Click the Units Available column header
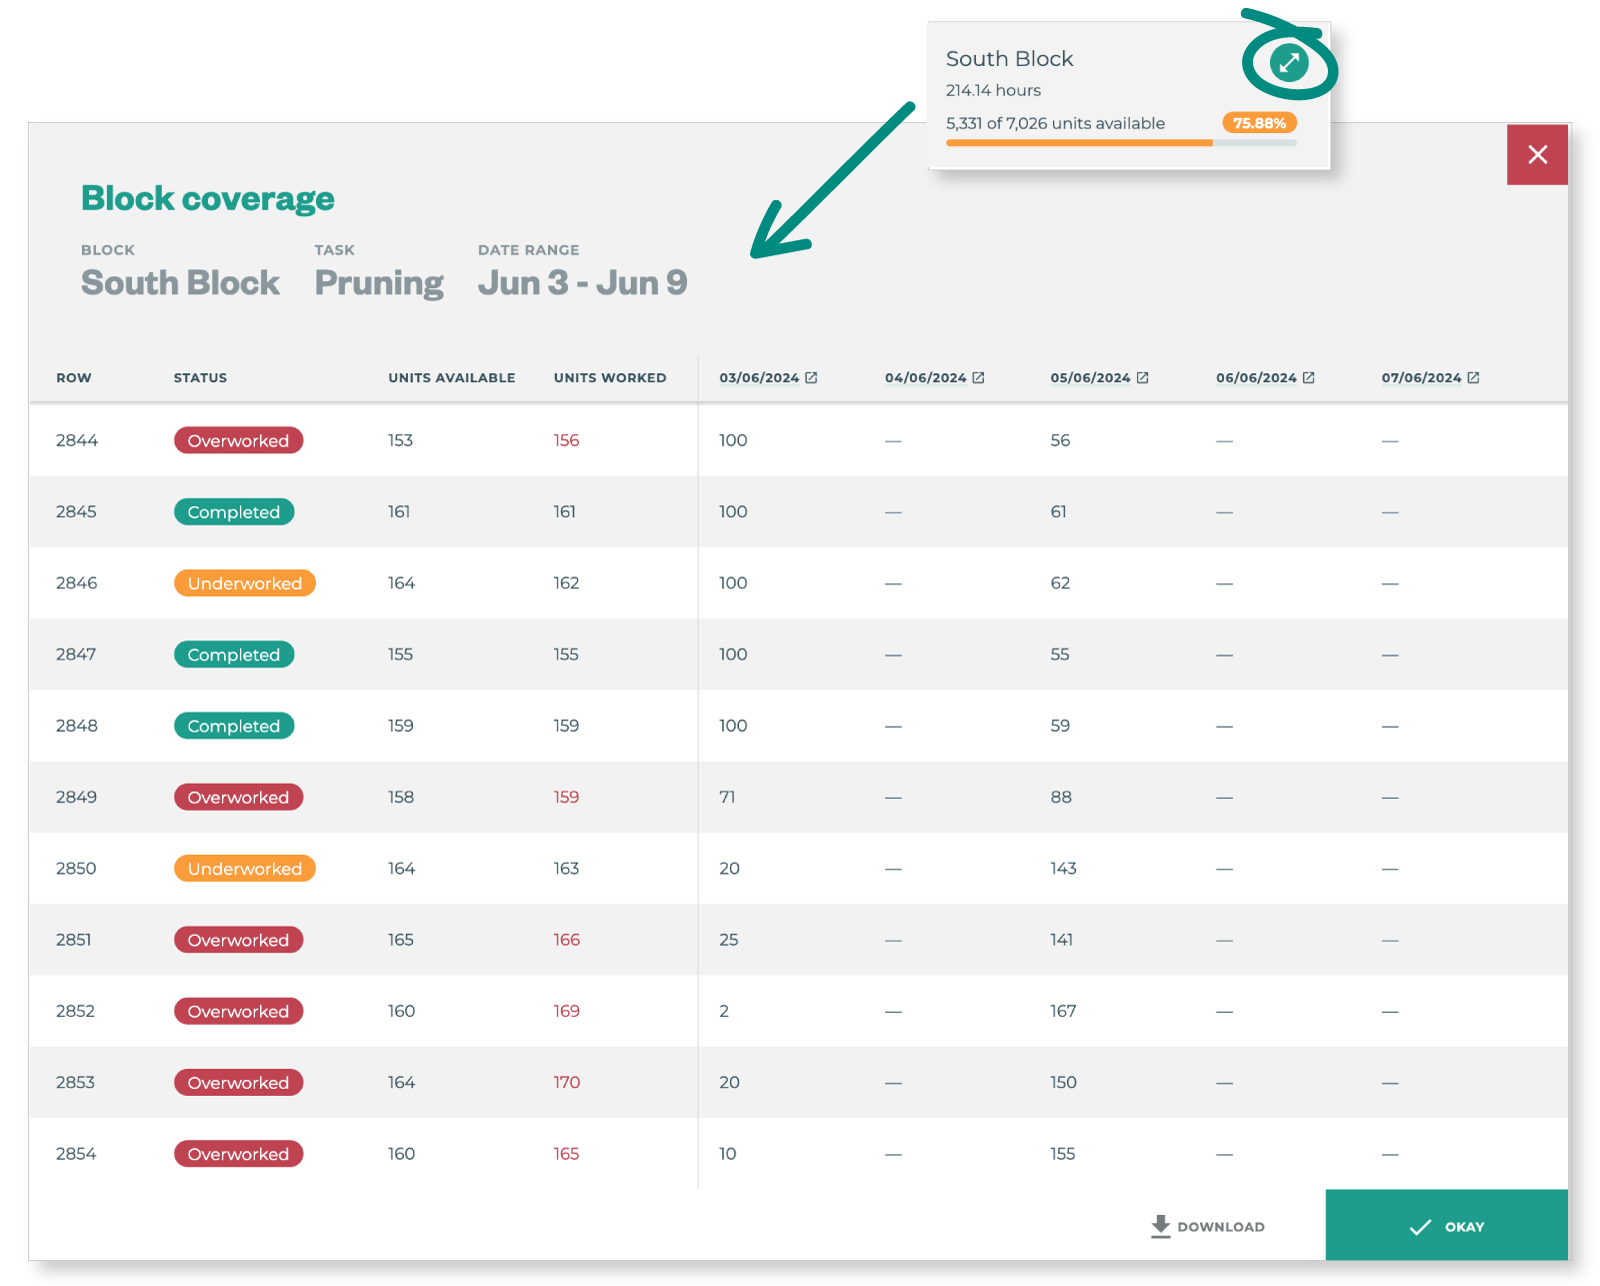Screen dimensions: 1600x1286 tap(451, 378)
